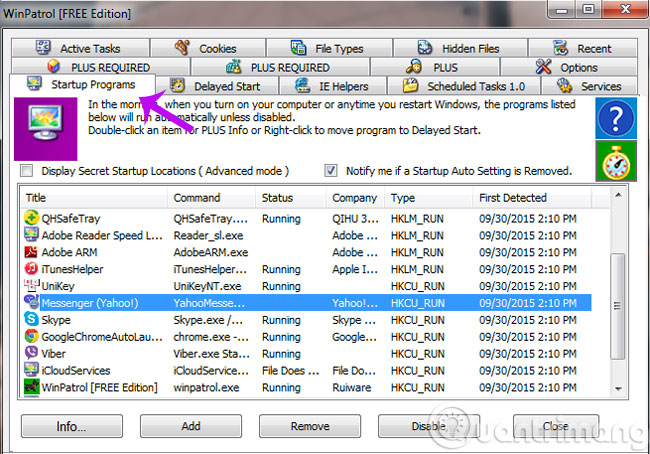
Task: Click the UniKeyNT.exe command cell
Action: click(x=207, y=286)
